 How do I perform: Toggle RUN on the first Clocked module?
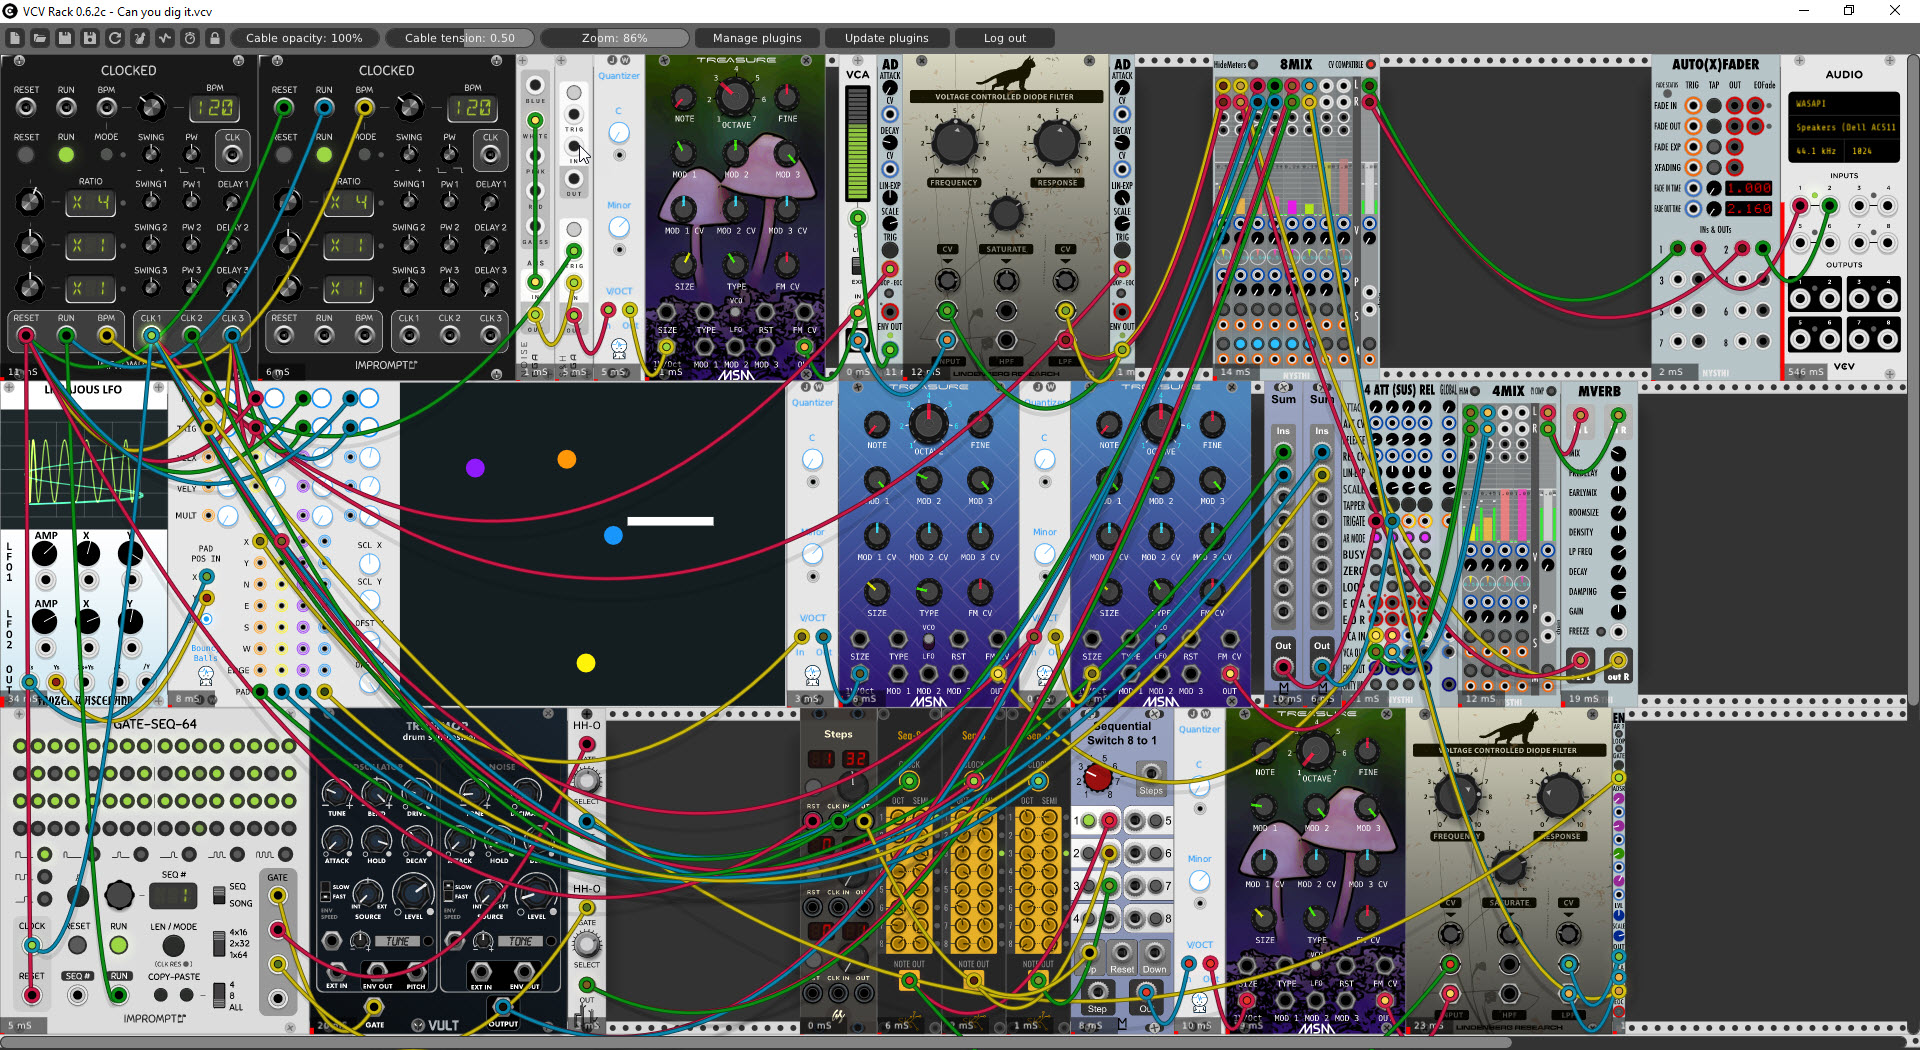click(x=66, y=155)
